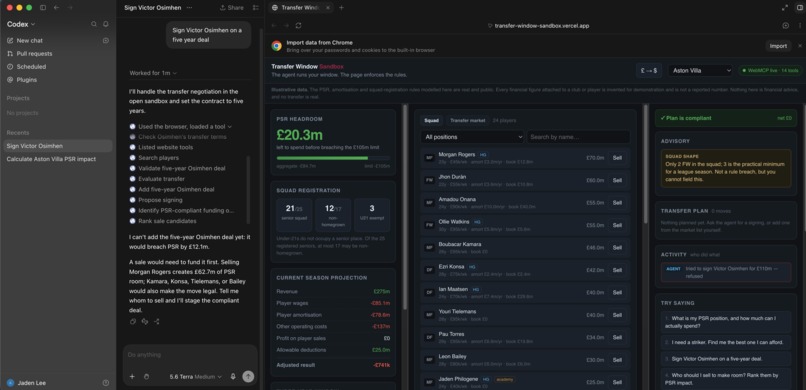Open the conversation more options ellipsis
The height and width of the screenshot is (390, 806).
(x=189, y=8)
